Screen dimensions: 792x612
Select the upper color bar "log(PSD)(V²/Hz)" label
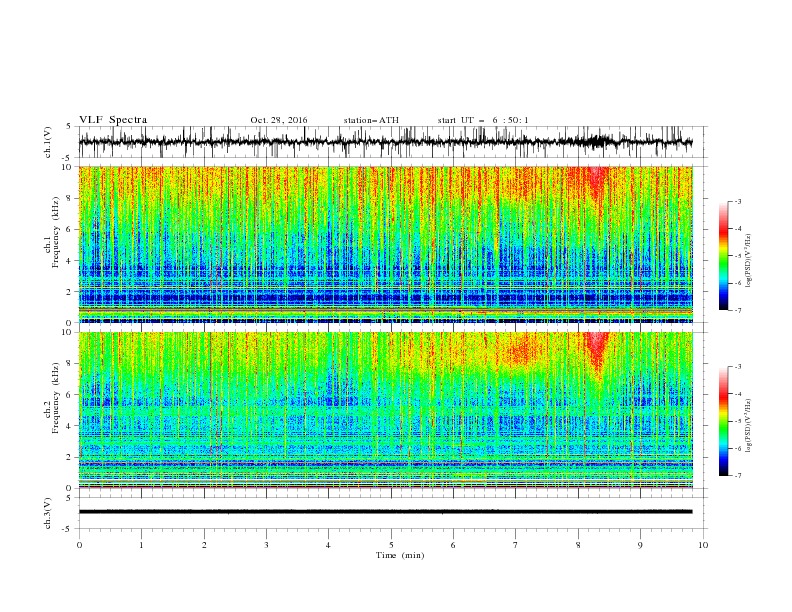pos(748,261)
